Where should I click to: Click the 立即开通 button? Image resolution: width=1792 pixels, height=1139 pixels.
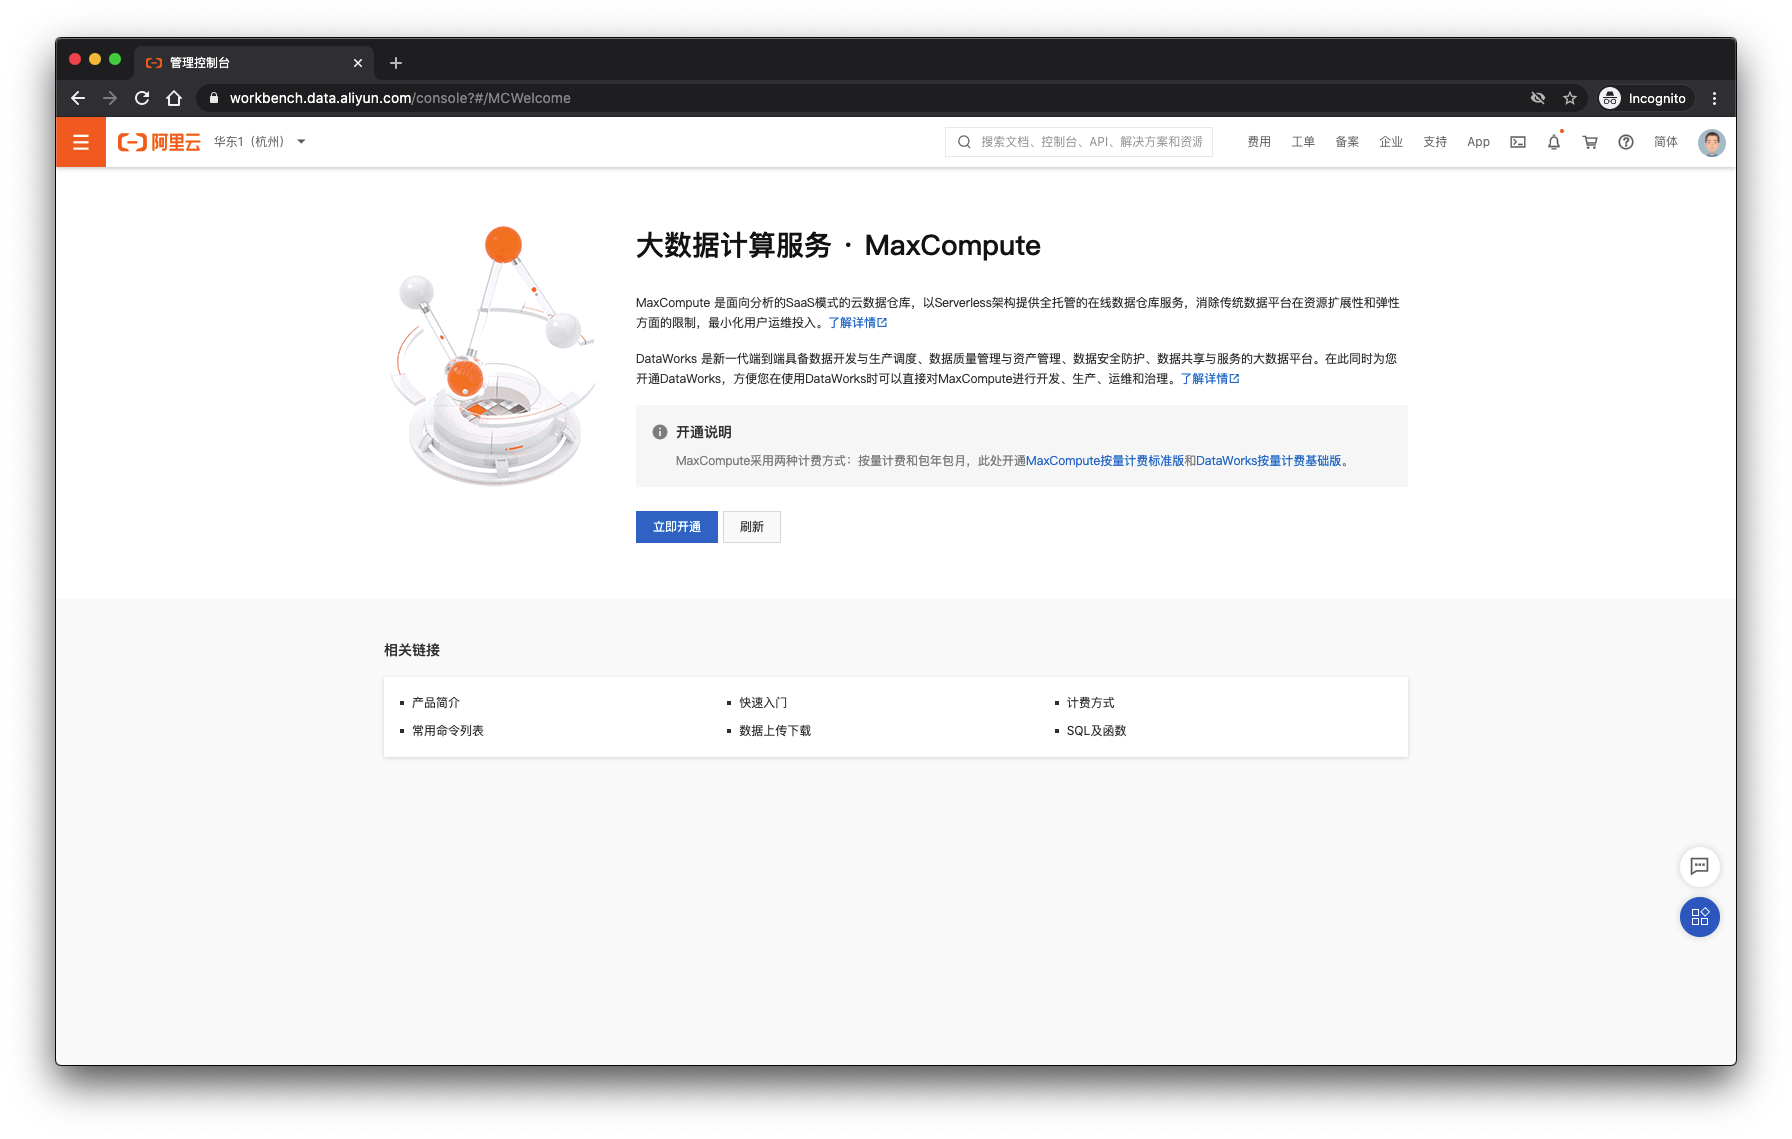[x=676, y=527]
